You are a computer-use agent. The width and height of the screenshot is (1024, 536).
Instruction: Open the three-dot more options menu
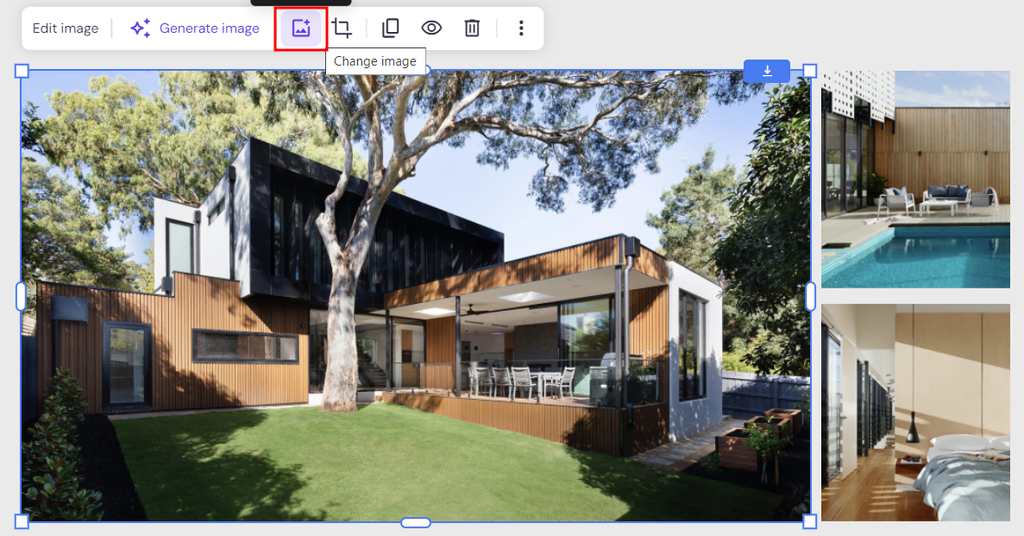tap(520, 28)
